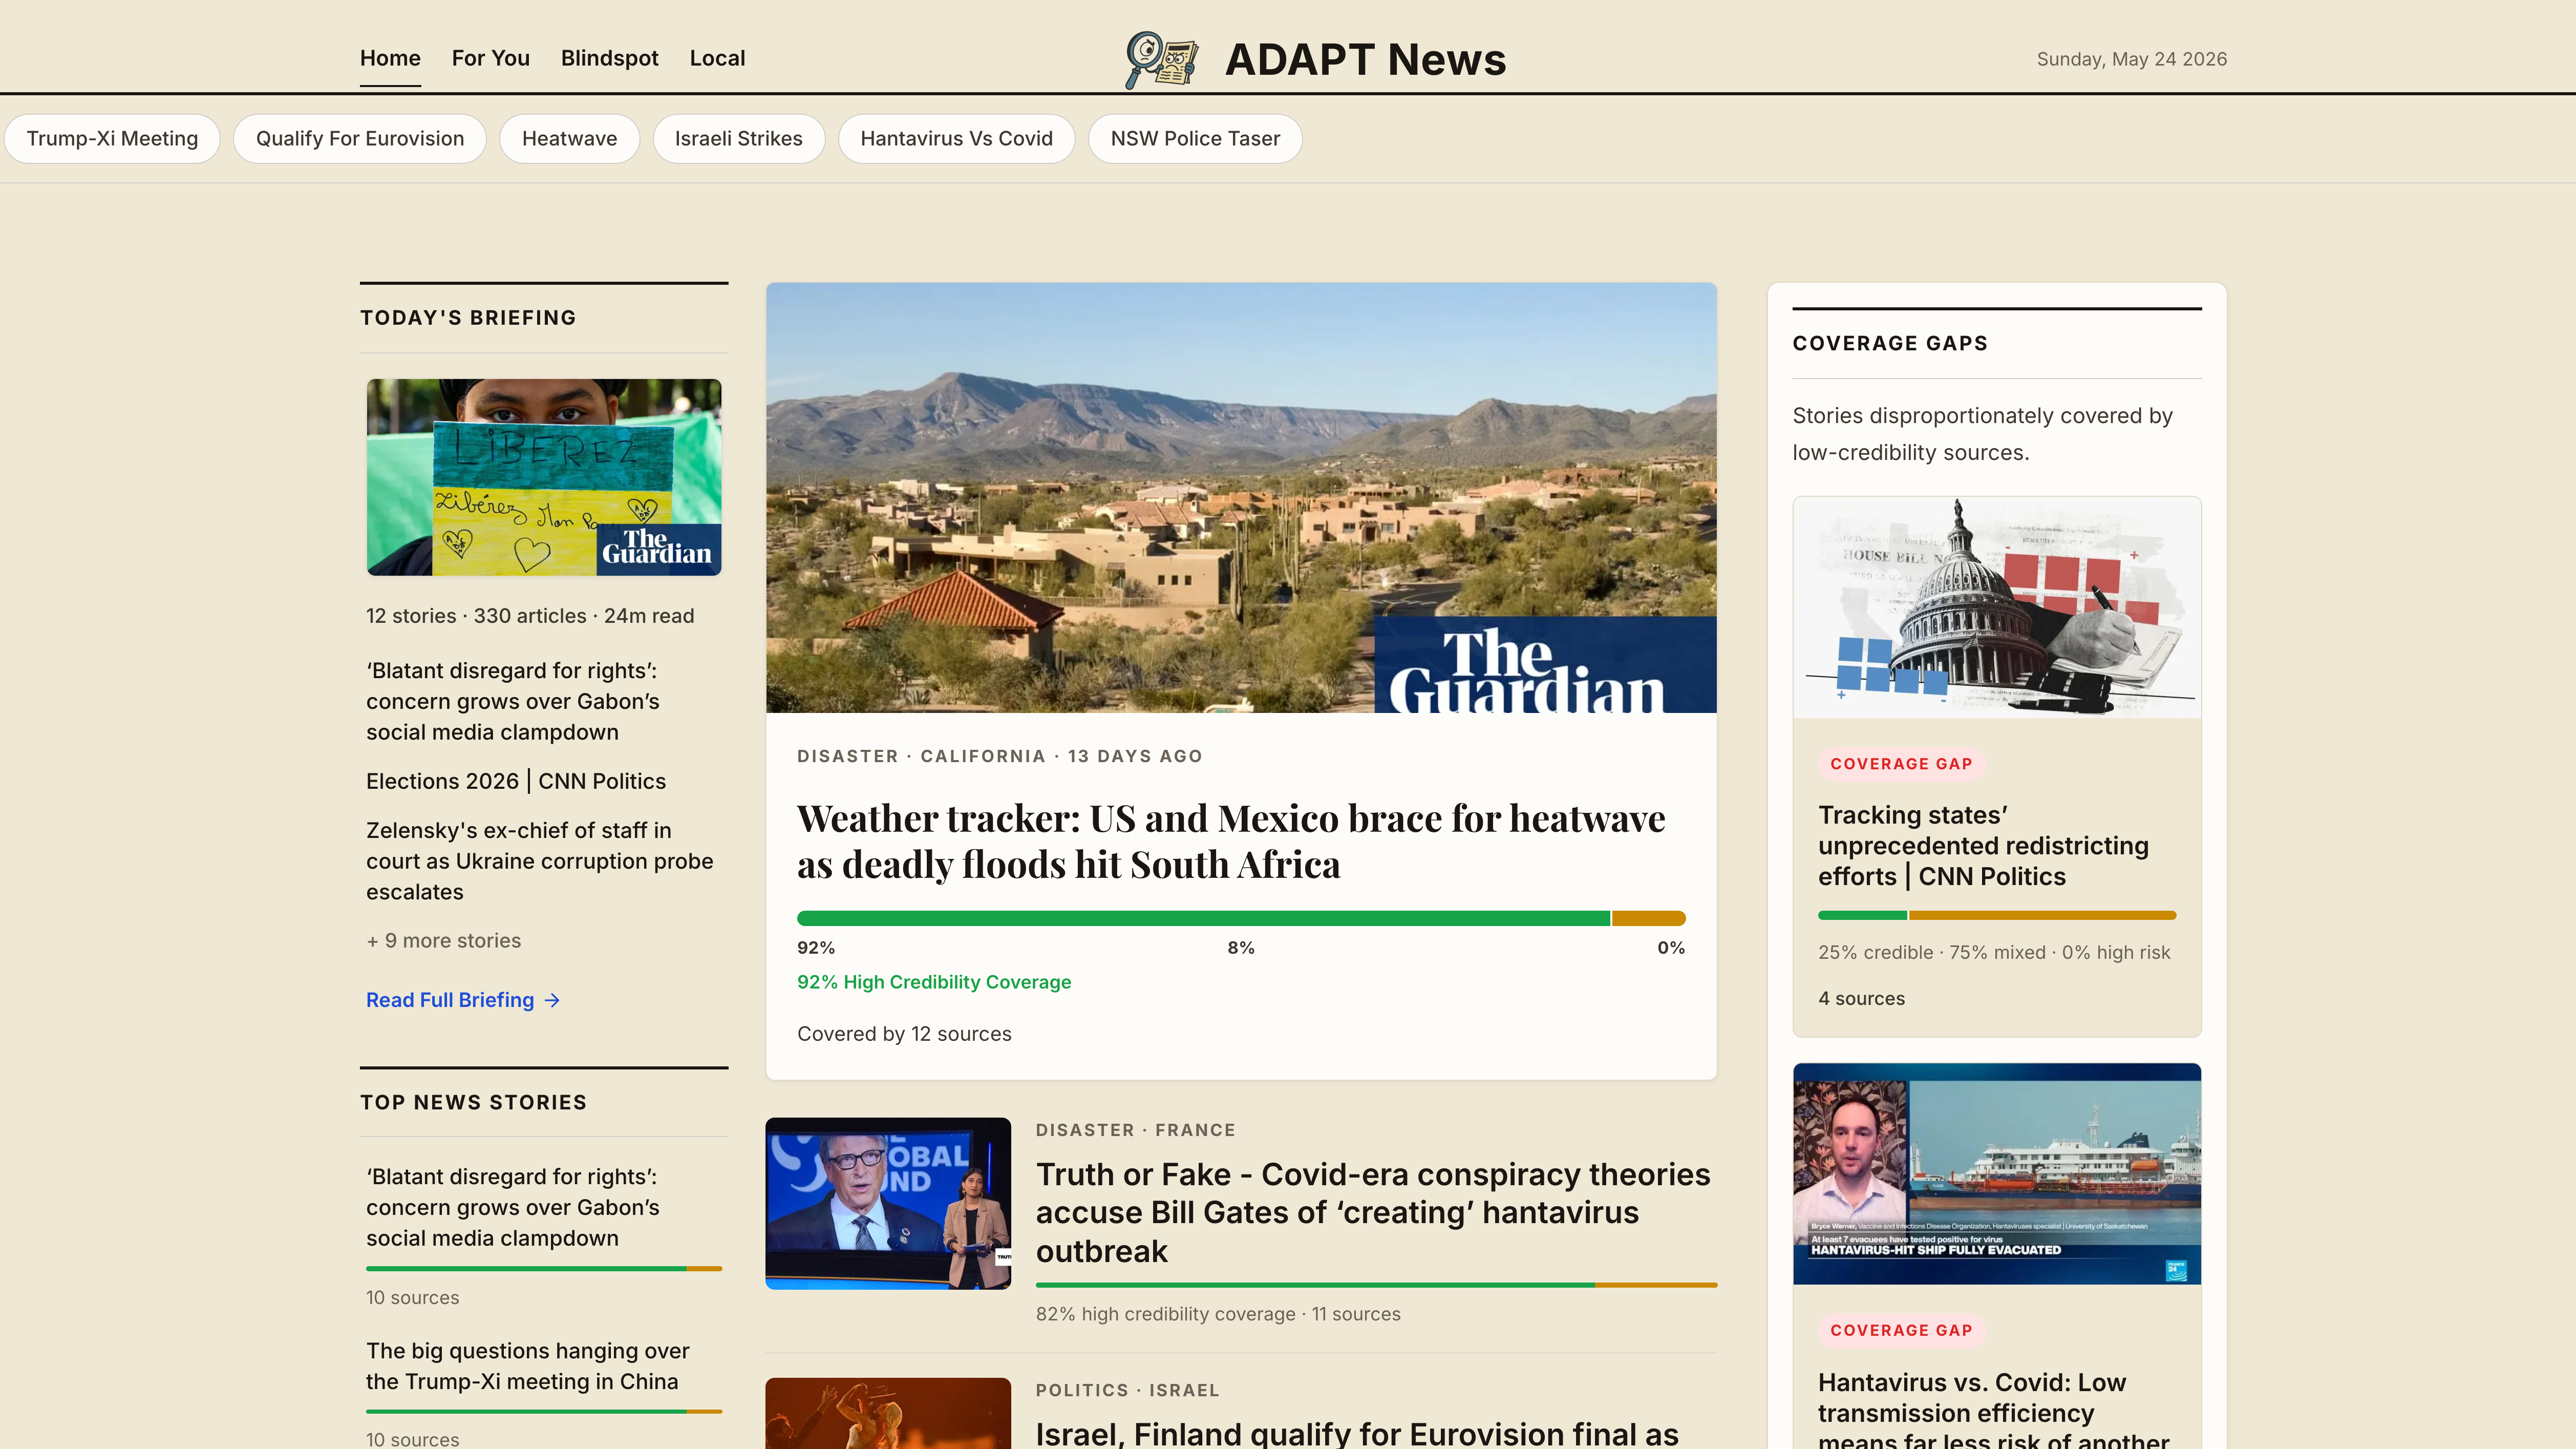Open Tracking states' unprecedented redistricting efforts headline

(1983, 846)
